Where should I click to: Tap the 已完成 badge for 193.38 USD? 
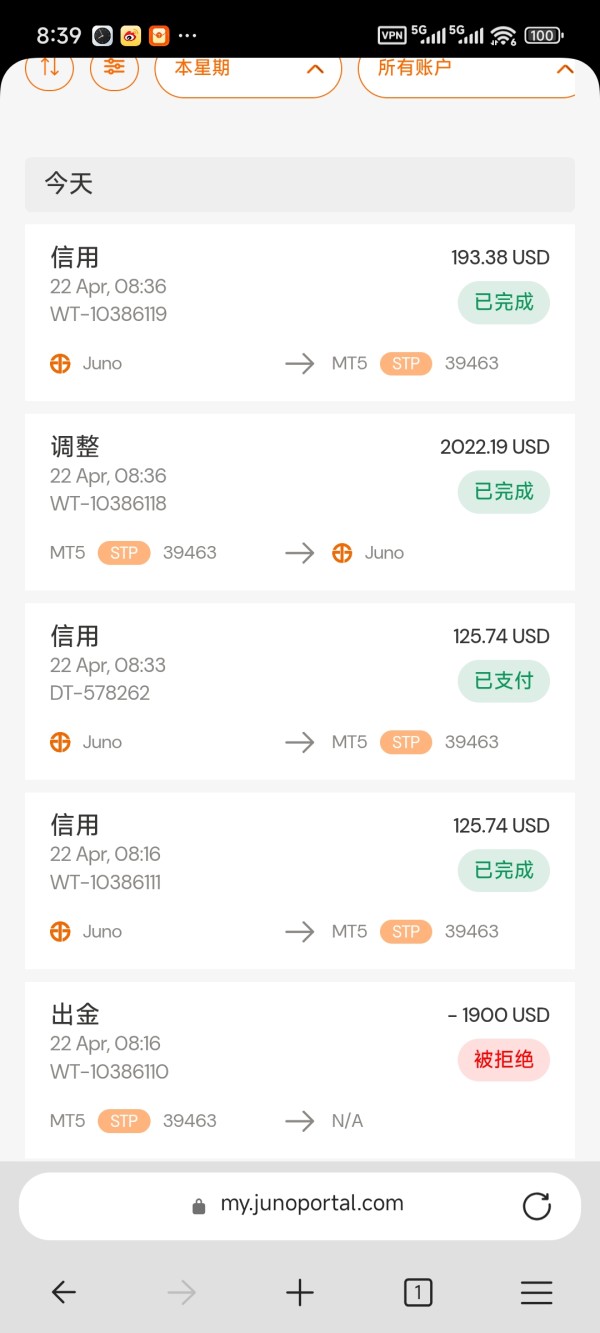click(x=504, y=302)
